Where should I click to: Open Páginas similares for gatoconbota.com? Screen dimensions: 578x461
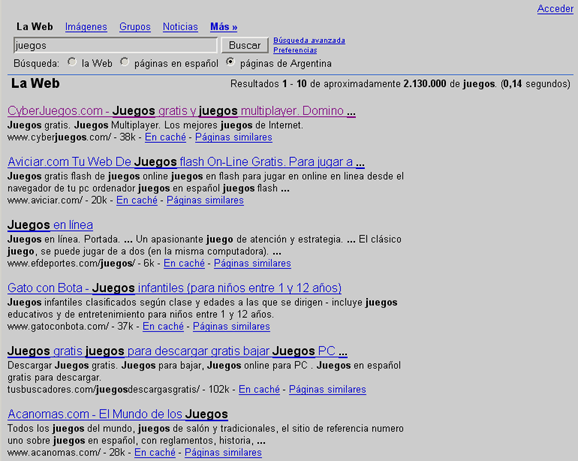[231, 326]
